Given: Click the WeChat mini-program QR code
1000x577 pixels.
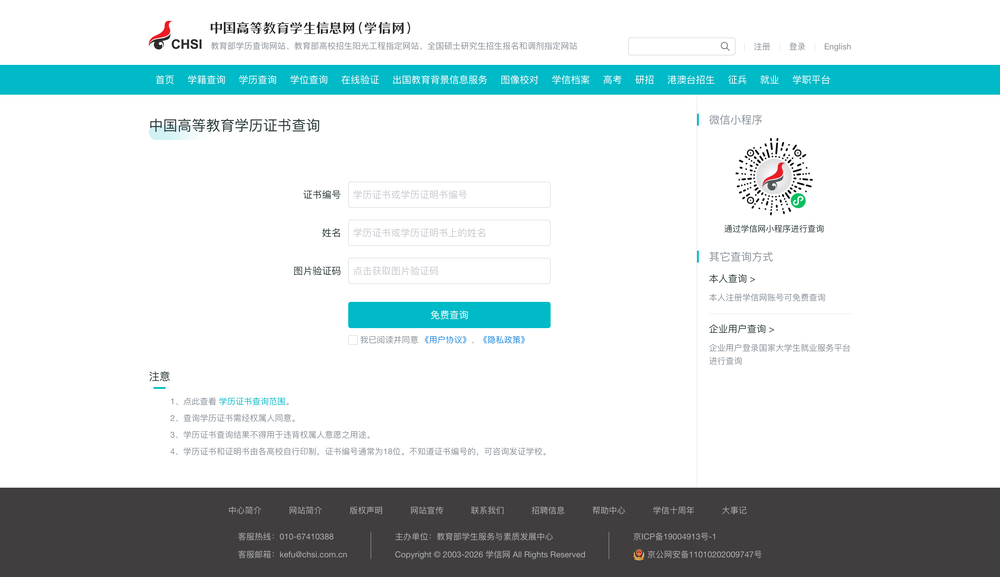Looking at the screenshot, I should [x=774, y=177].
